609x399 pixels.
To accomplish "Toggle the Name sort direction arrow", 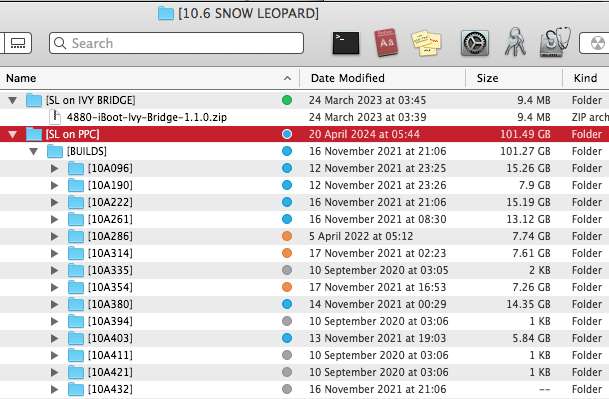I will coord(287,78).
